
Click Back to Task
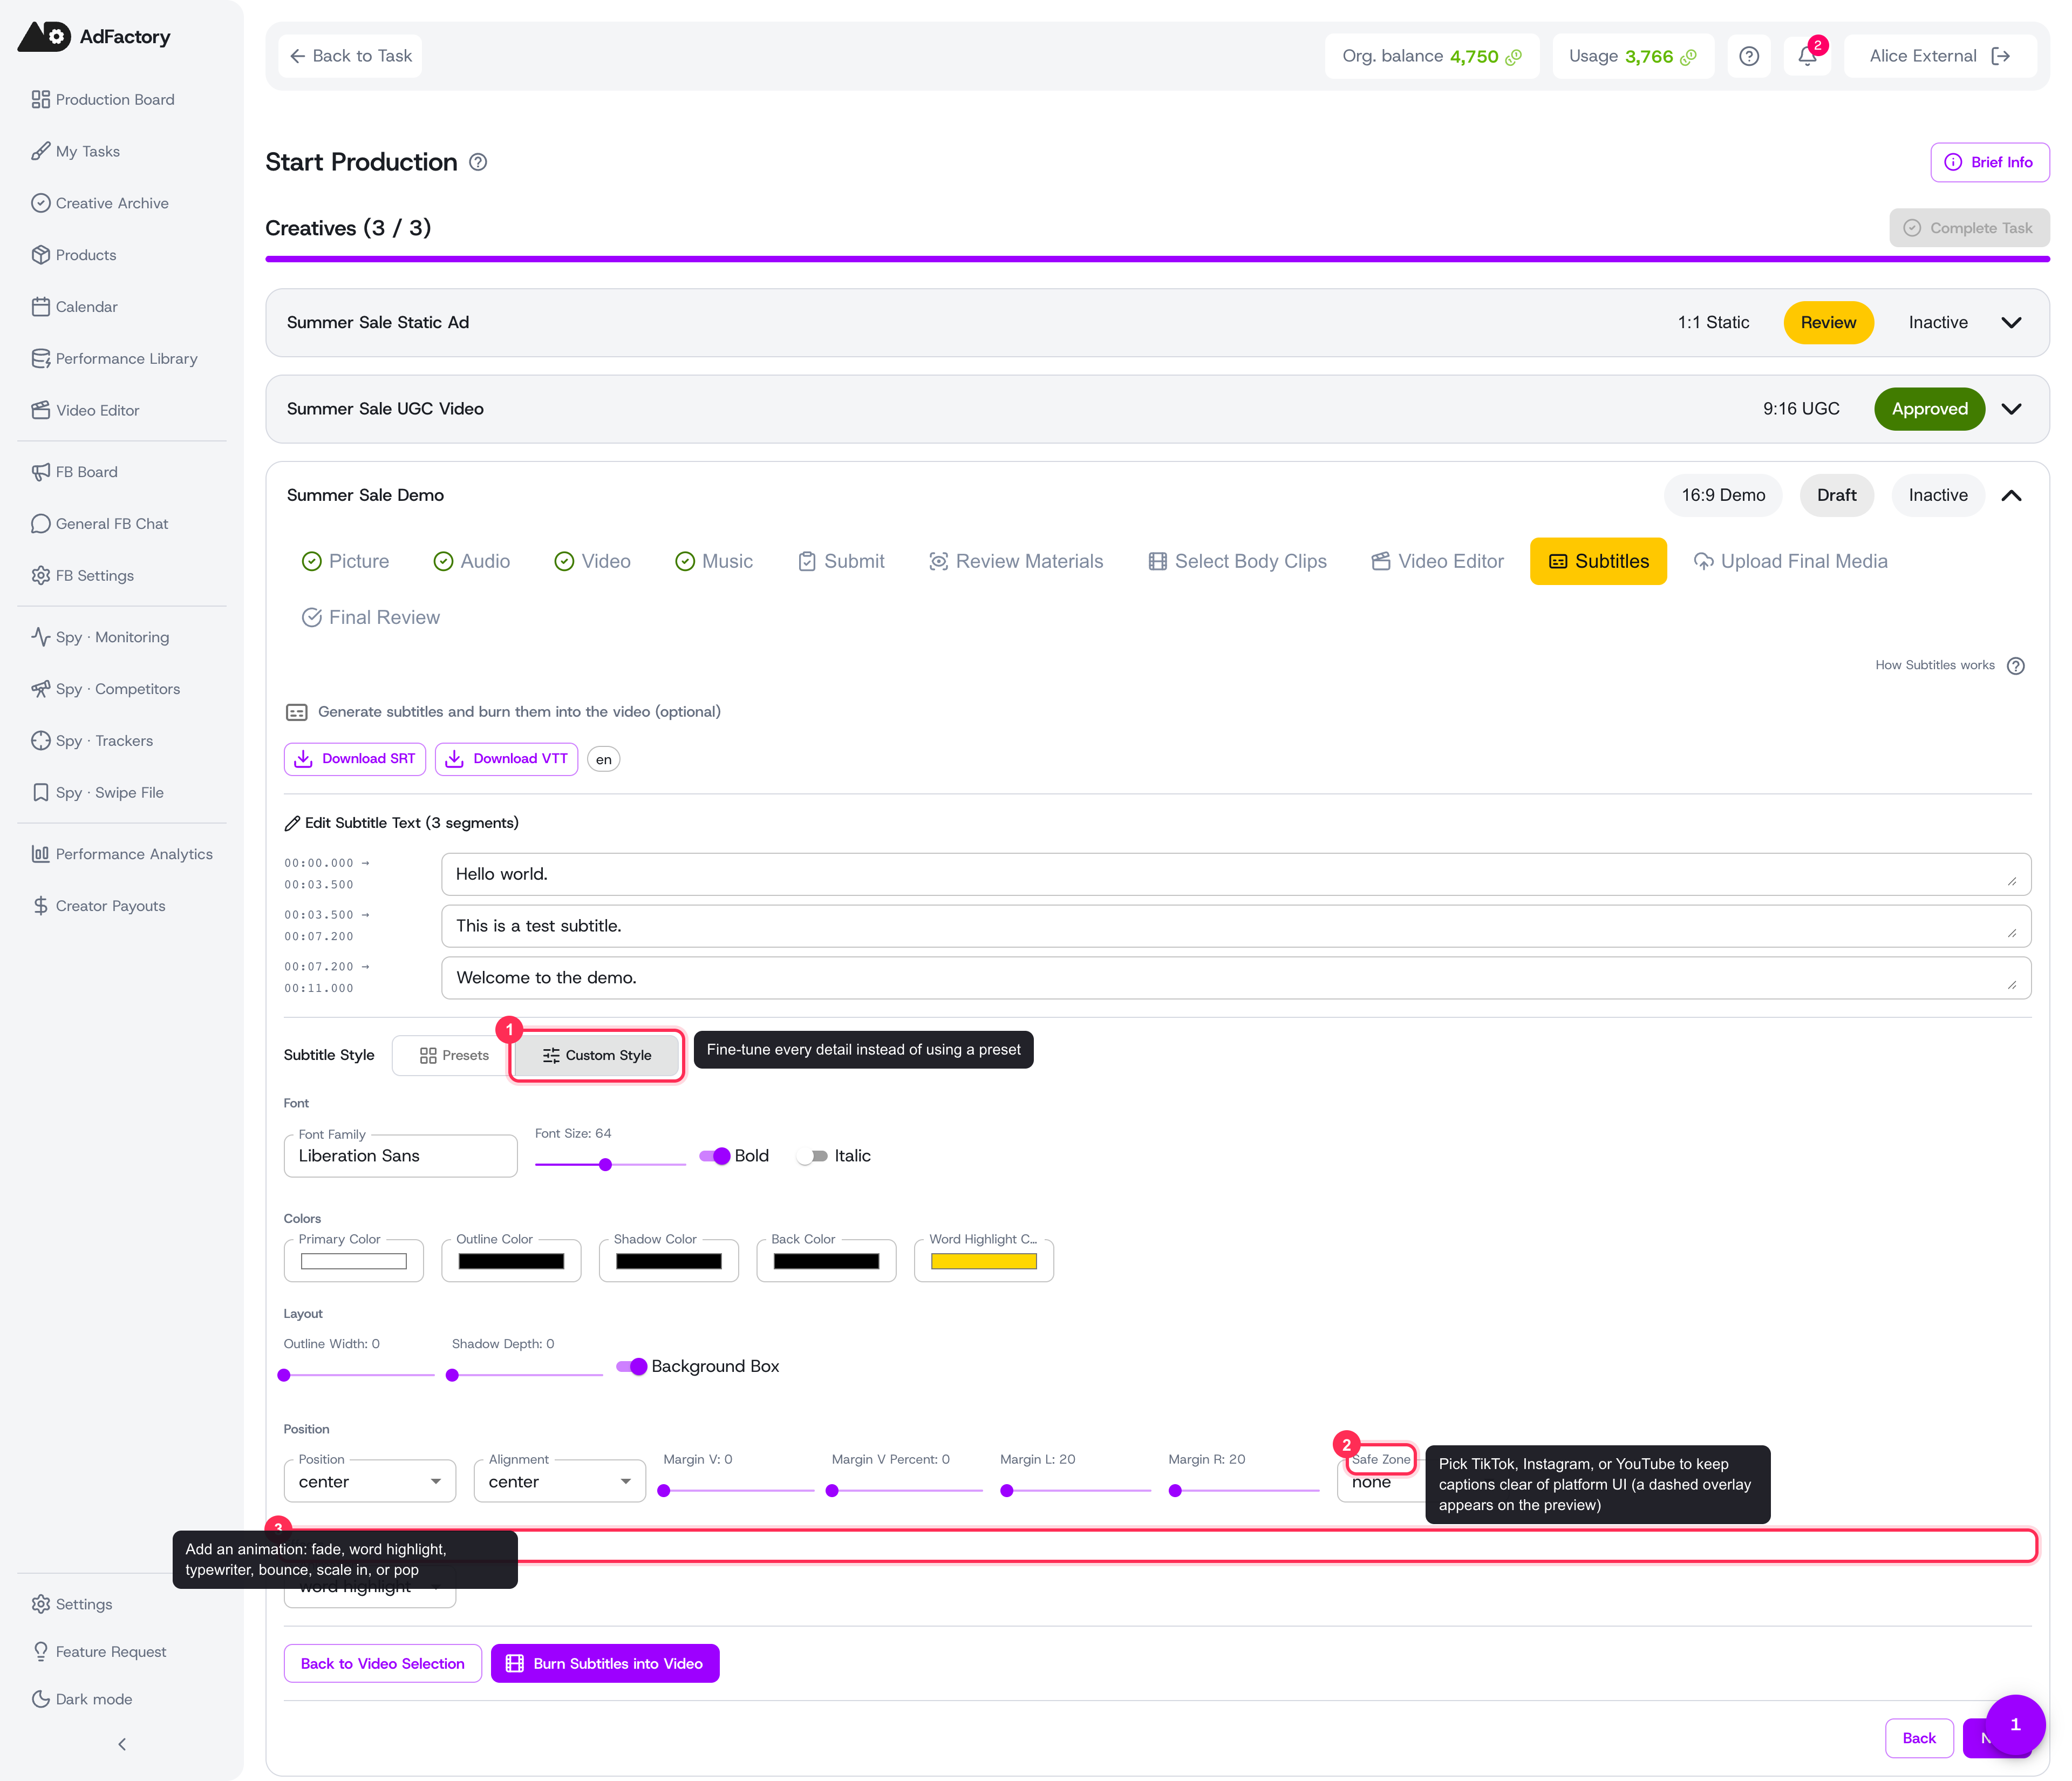click(350, 56)
